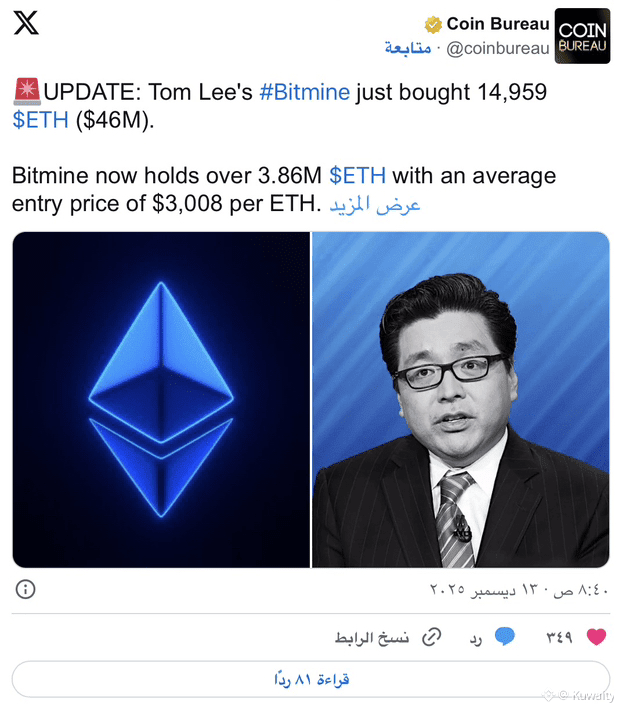622x711 pixels.
Task: Open the Tom Lee photo
Action: (461, 399)
